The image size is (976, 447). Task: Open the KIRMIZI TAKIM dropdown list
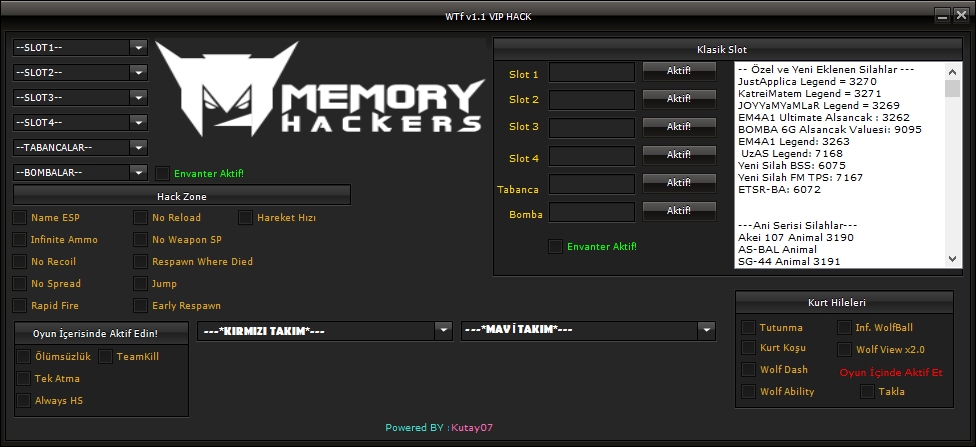point(324,331)
